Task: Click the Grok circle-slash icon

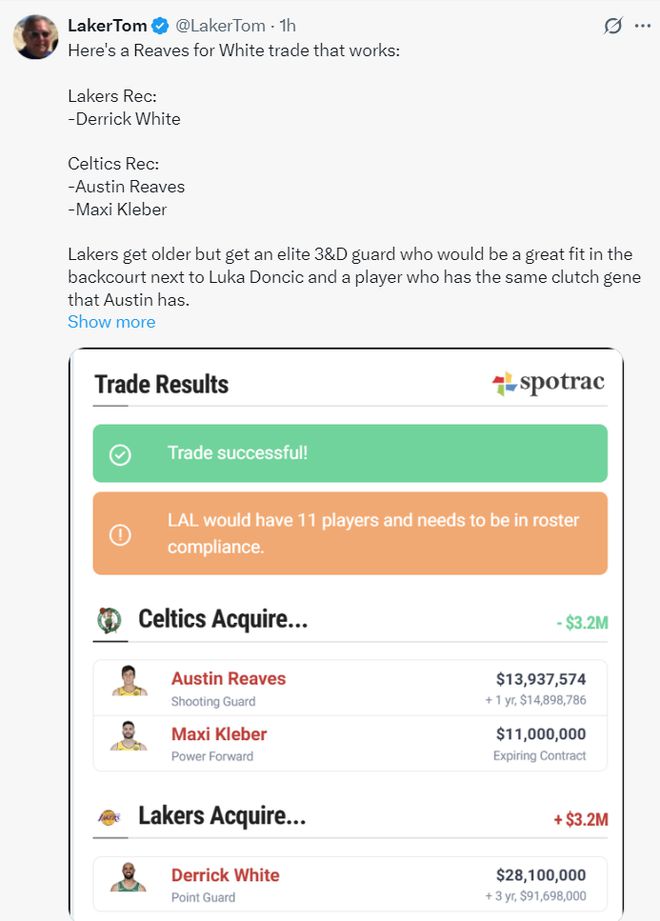Action: pyautogui.click(x=613, y=26)
